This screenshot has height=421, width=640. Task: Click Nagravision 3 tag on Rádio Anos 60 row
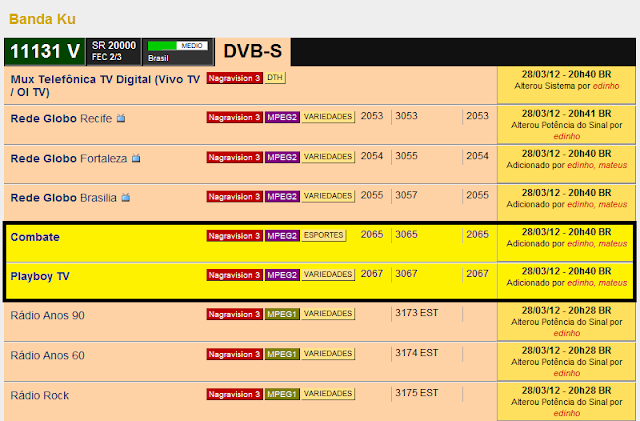pos(234,354)
